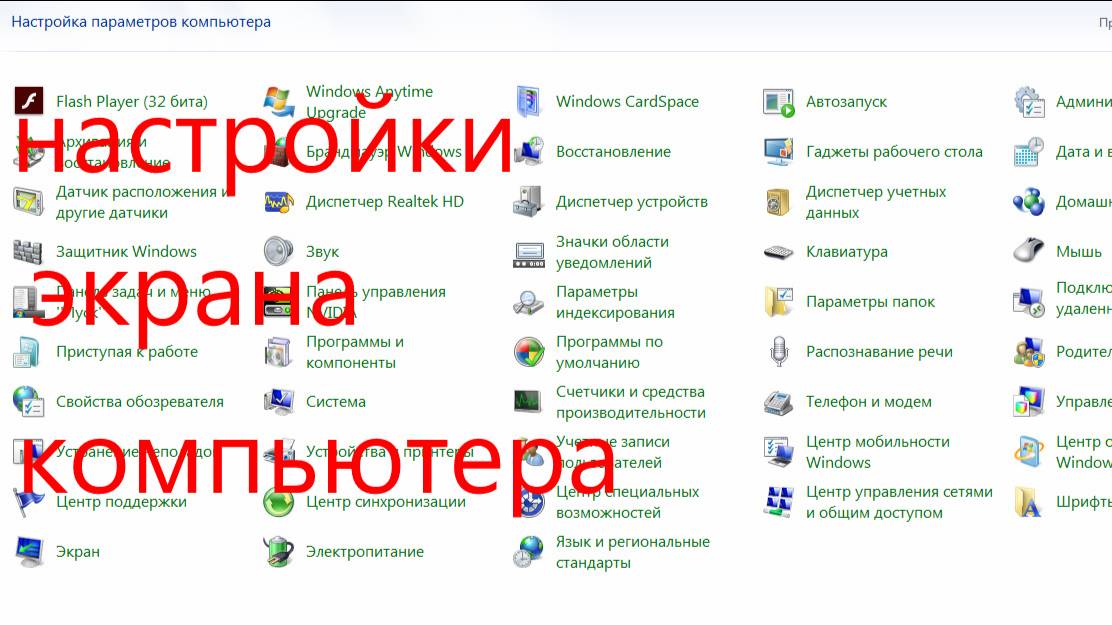1112x625 pixels.
Task: Open the Датчик расположения icon
Action: pyautogui.click(x=29, y=201)
